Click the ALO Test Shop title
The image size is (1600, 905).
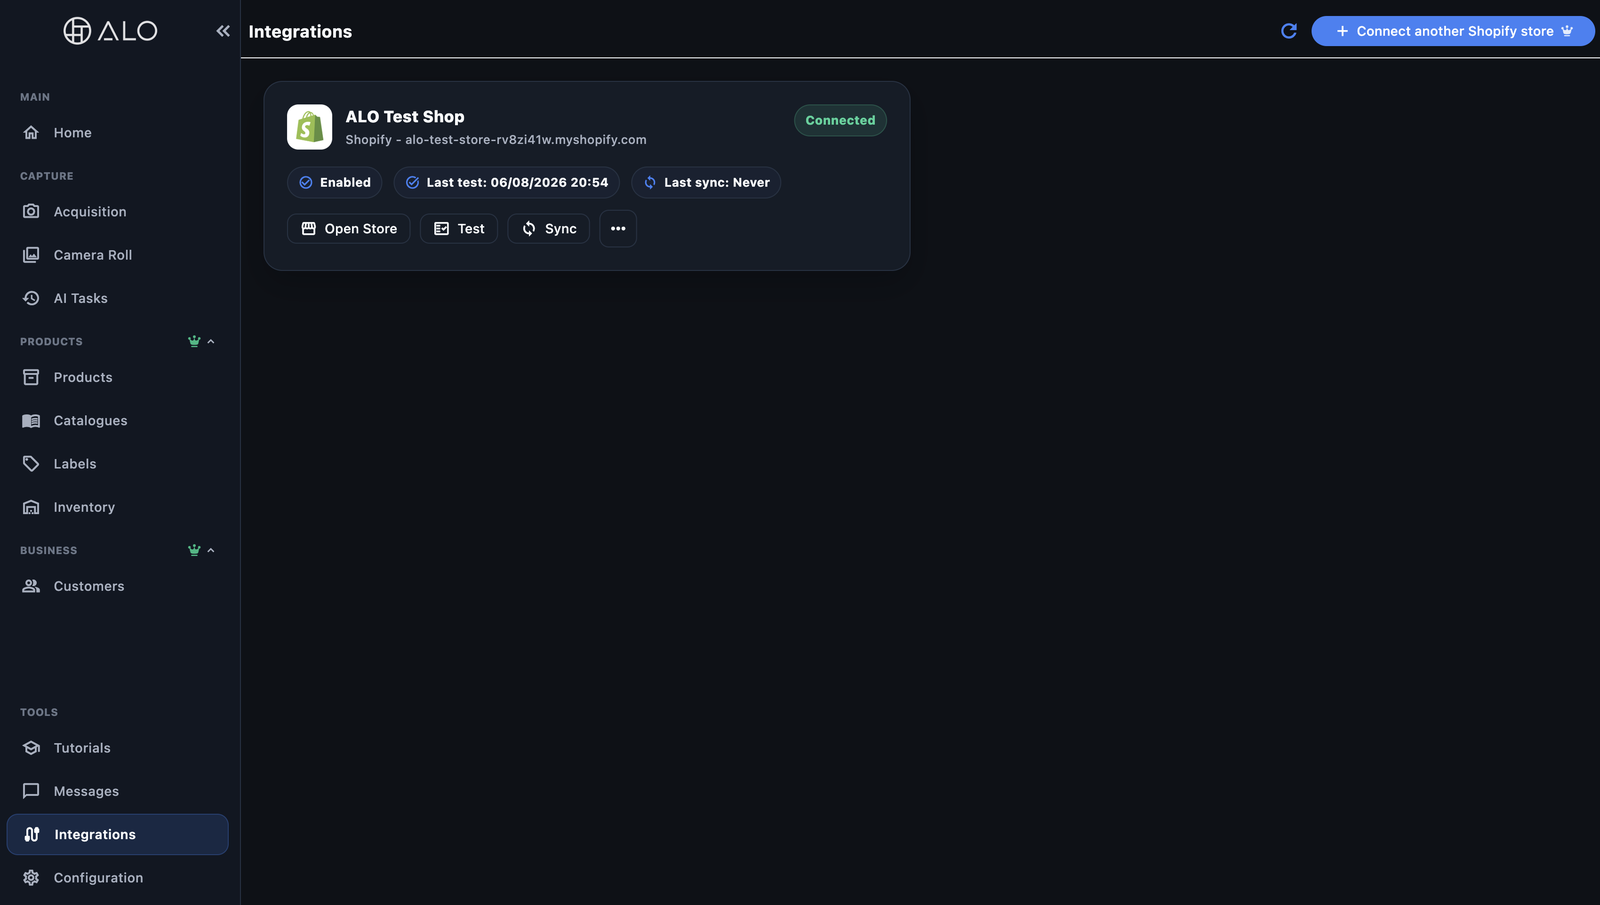(405, 117)
